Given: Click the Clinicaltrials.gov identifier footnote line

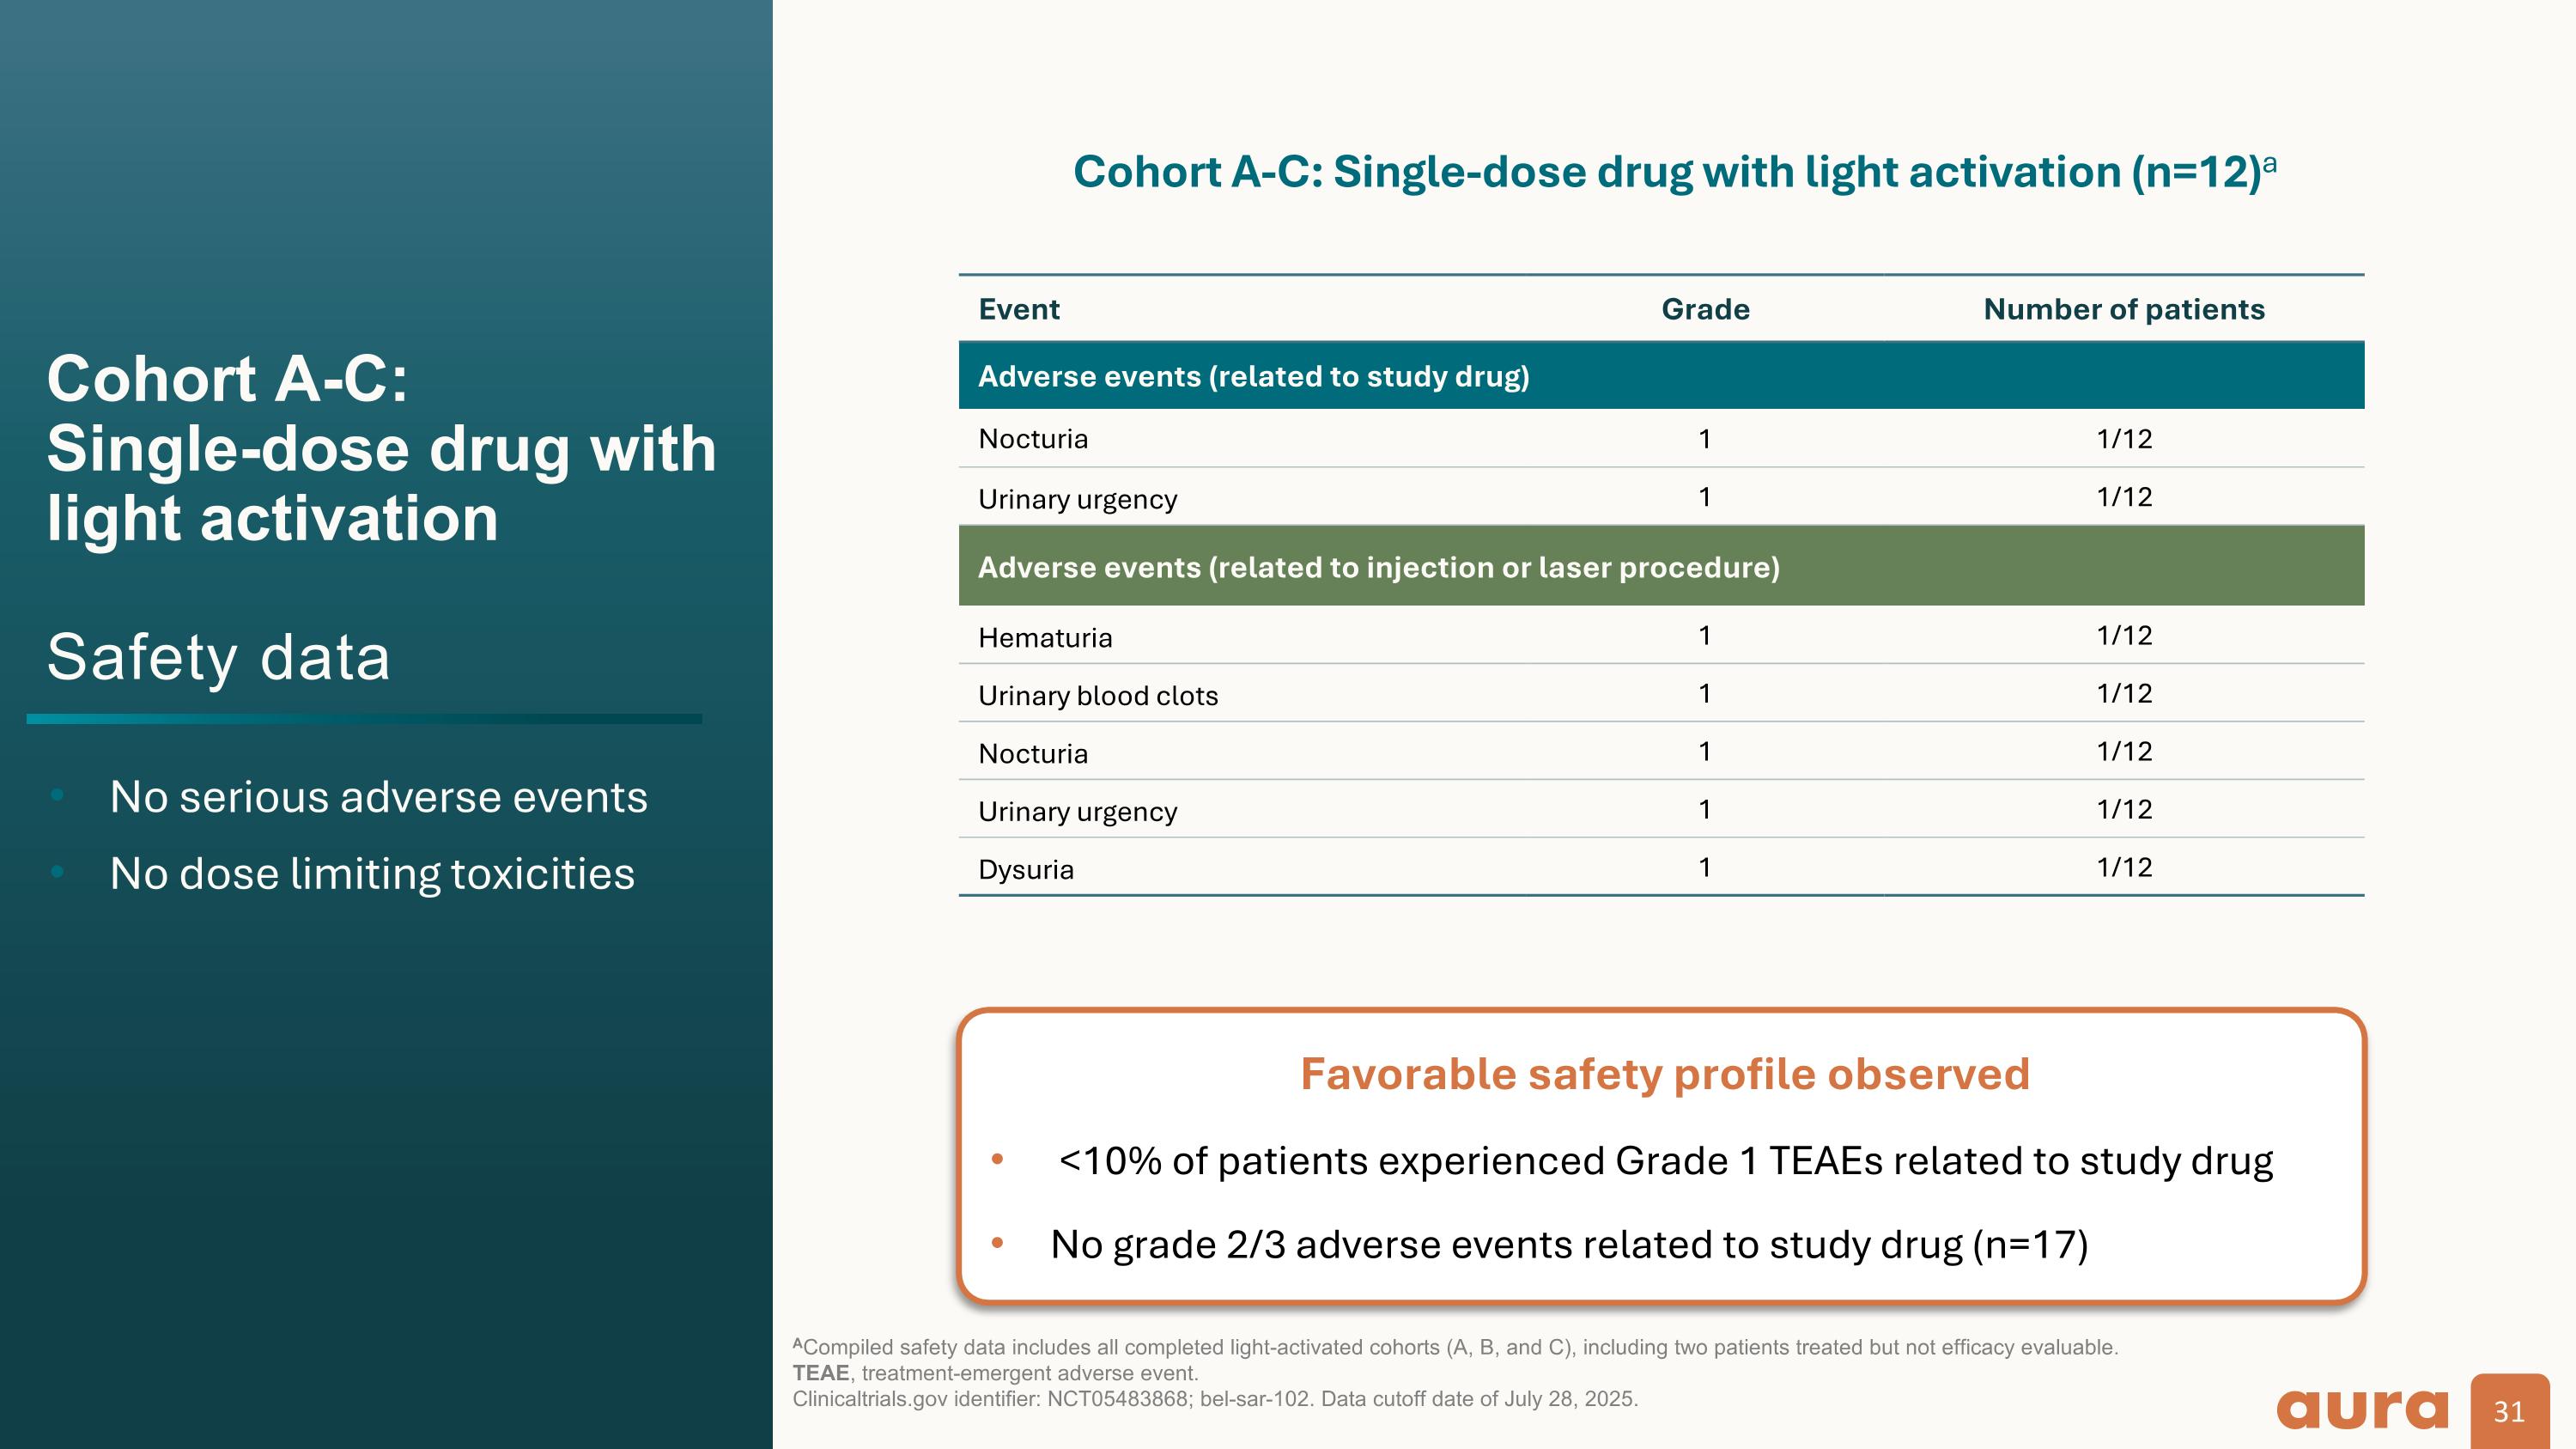Looking at the screenshot, I should click(1215, 1398).
